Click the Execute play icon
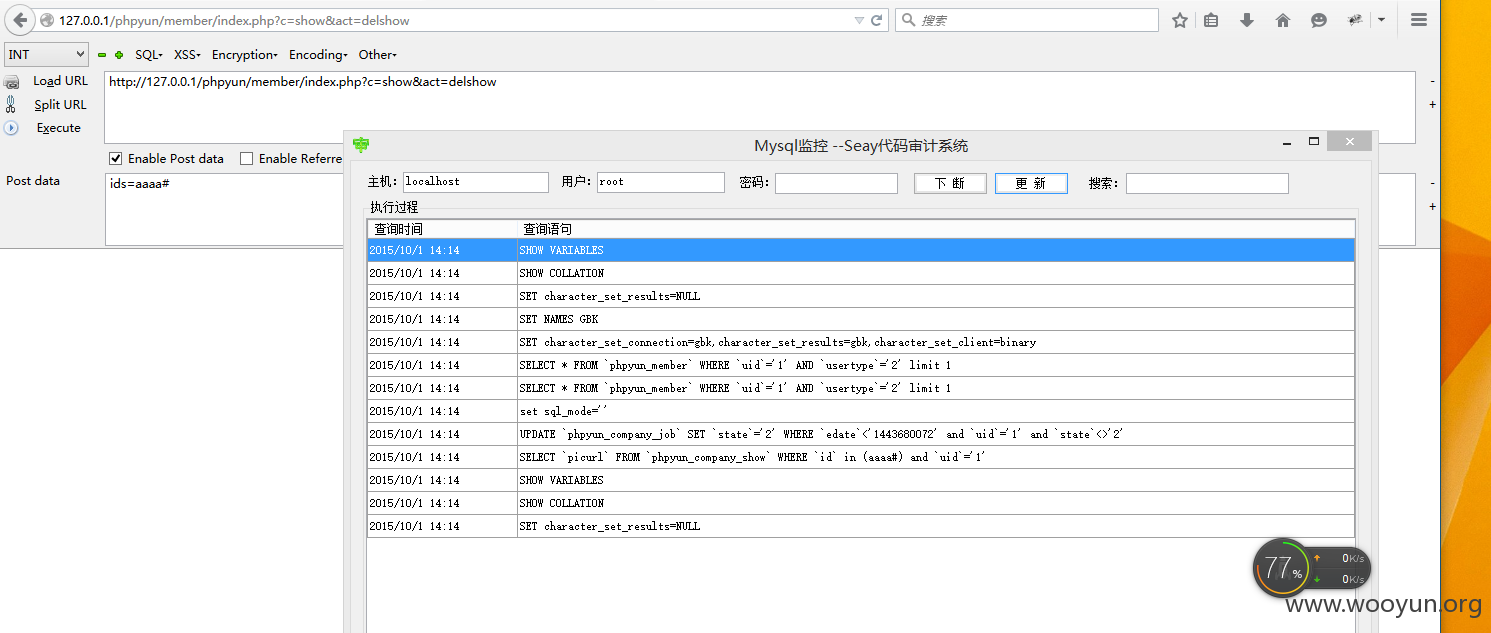The image size is (1491, 633). [x=11, y=128]
